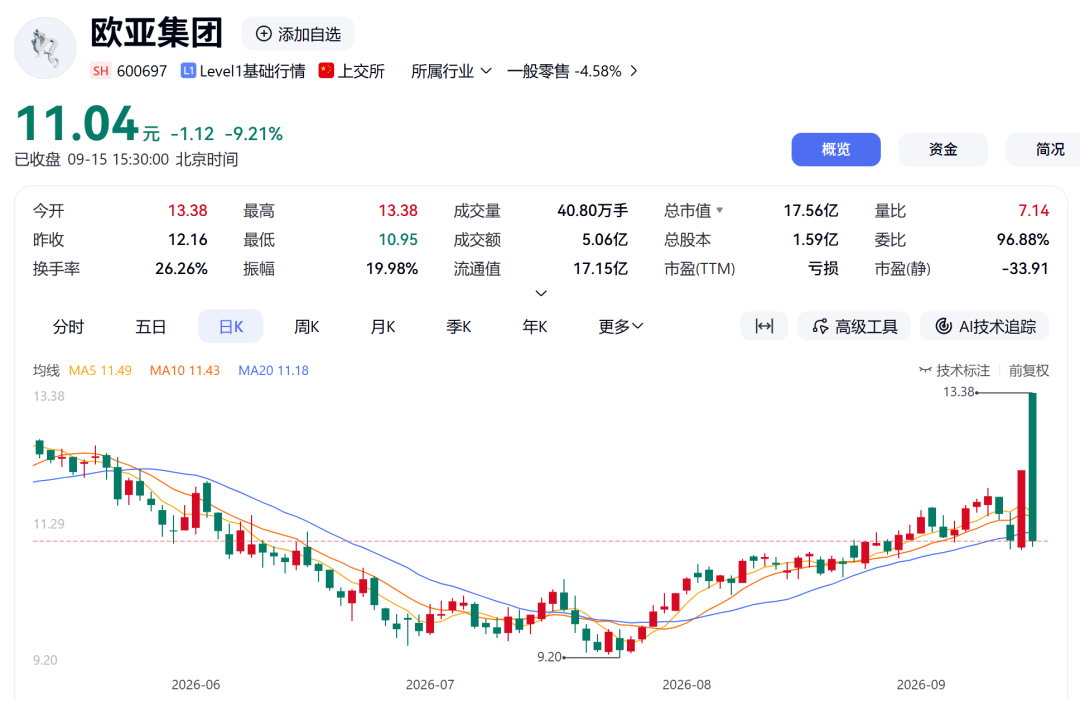Click the MA20 11.18 indicator label
This screenshot has width=1080, height=701.
click(273, 370)
